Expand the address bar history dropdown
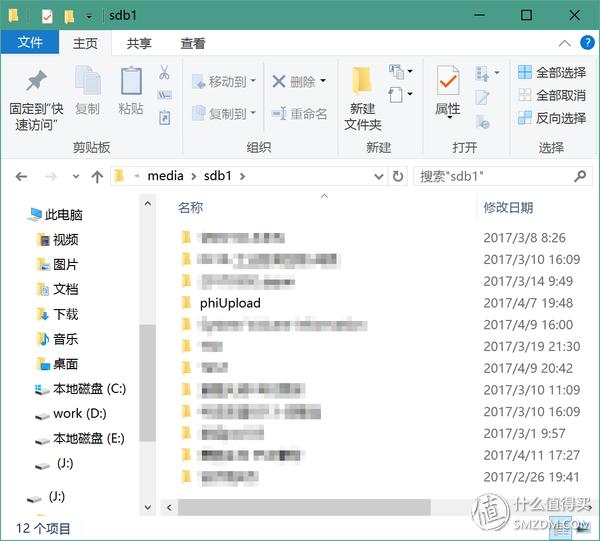Screen dimensions: 600x541 tap(378, 176)
